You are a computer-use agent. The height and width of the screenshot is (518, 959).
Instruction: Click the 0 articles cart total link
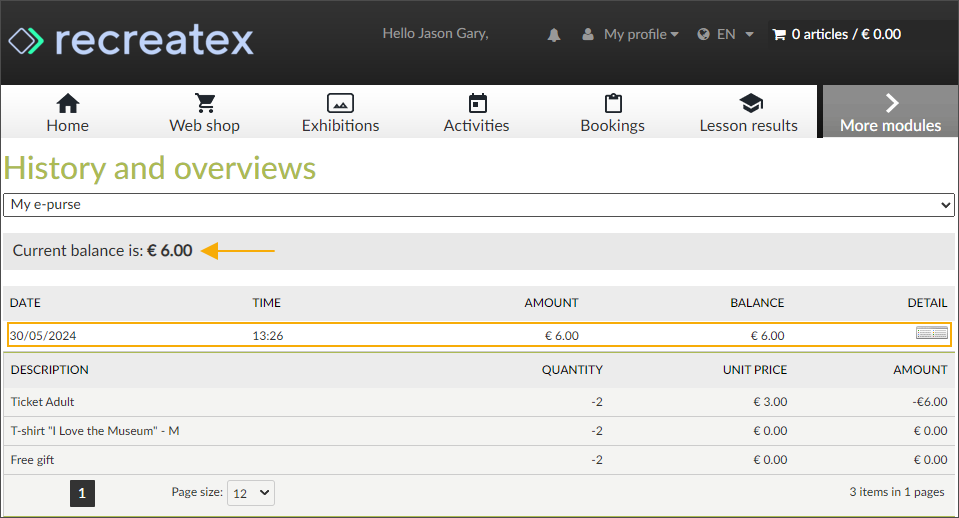coord(846,34)
